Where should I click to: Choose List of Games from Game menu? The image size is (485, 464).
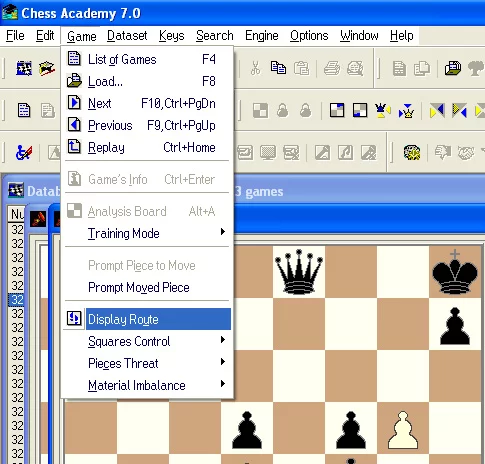[x=147, y=59]
